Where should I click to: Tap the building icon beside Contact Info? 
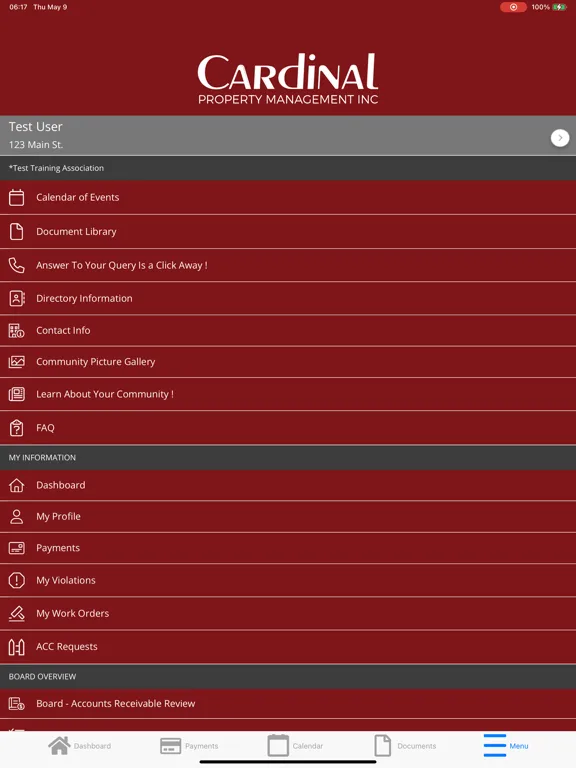tap(16, 331)
